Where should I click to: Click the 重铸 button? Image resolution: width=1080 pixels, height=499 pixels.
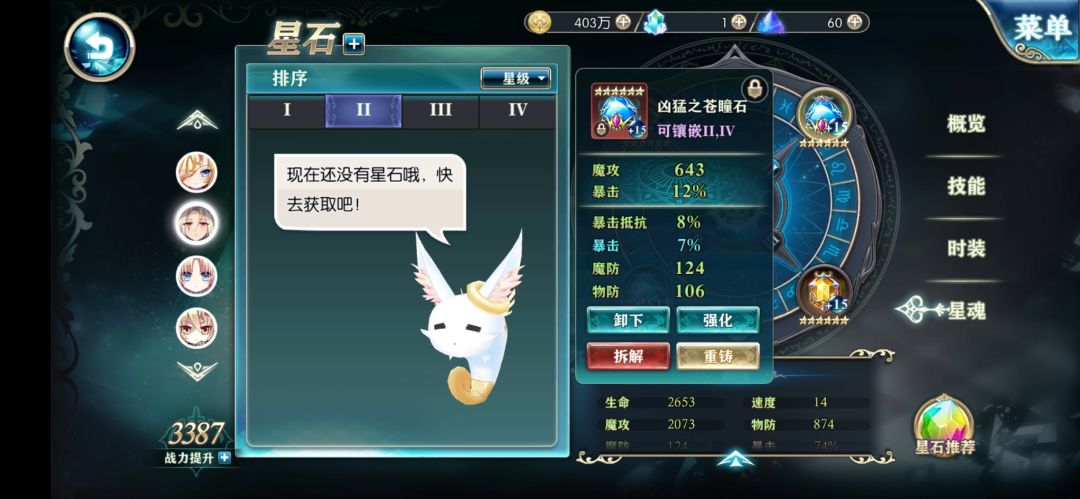coord(718,356)
